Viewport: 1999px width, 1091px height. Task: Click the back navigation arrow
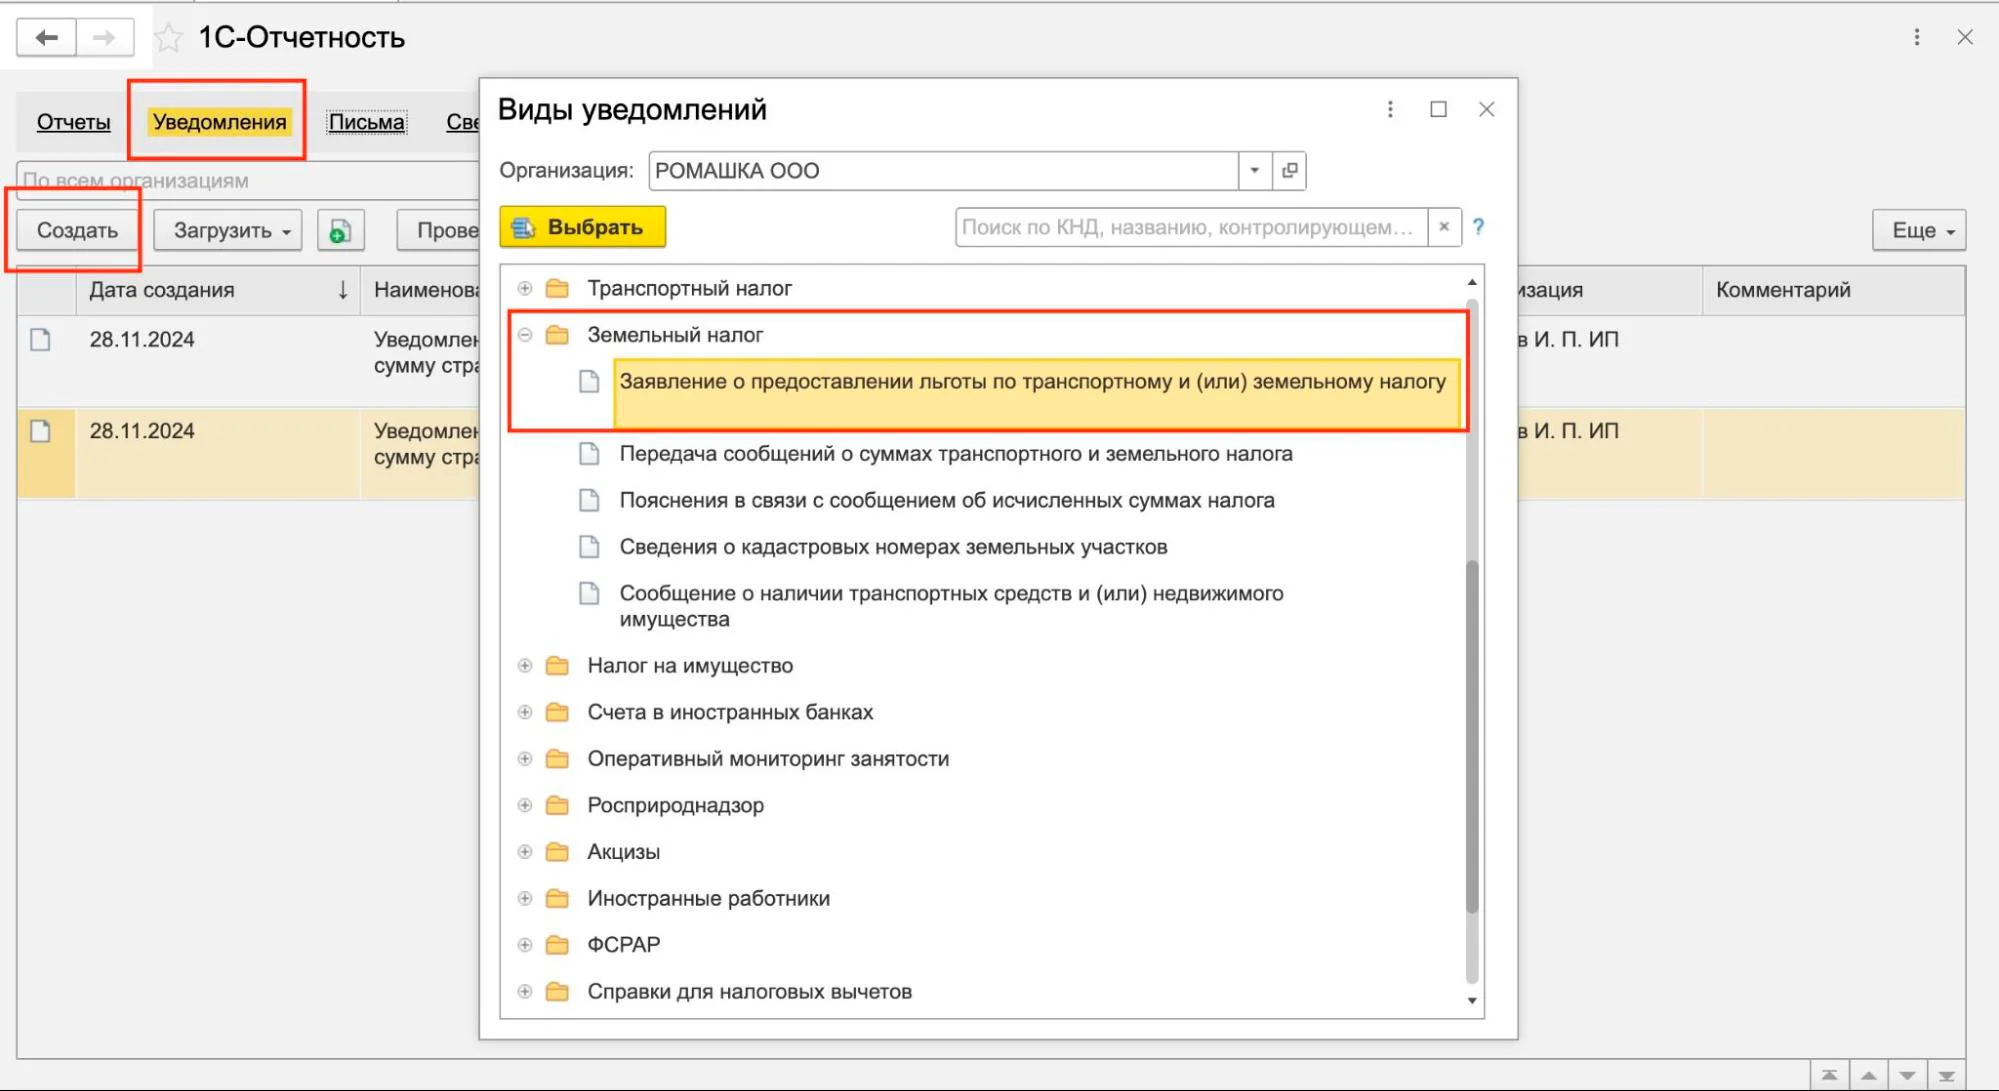point(46,38)
